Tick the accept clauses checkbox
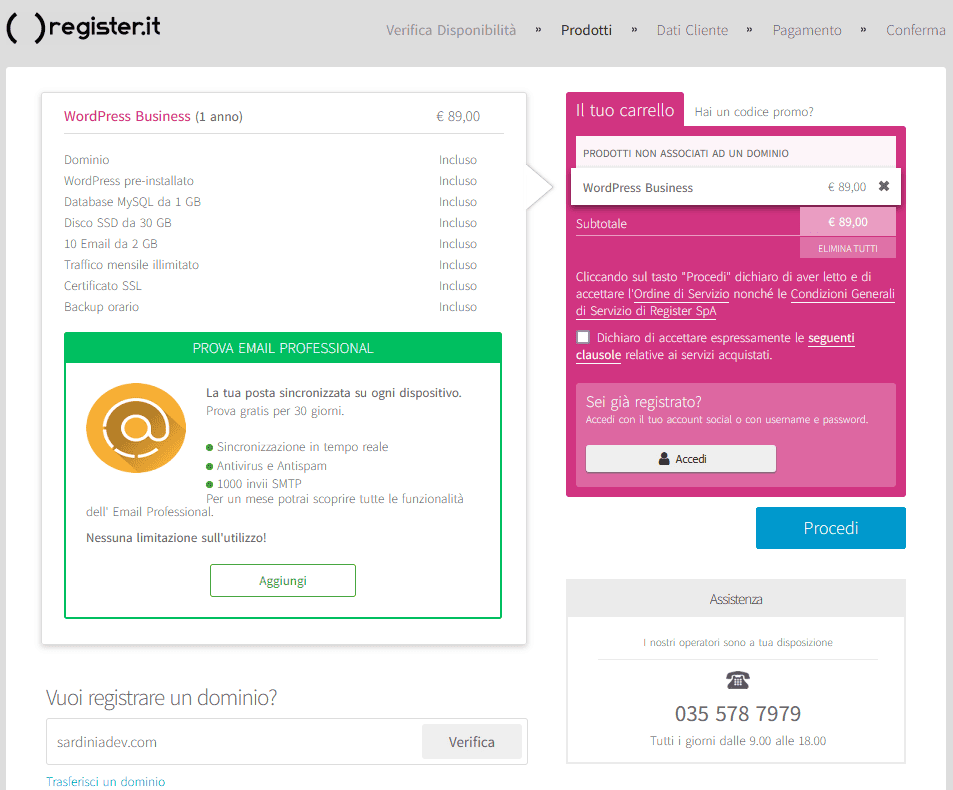This screenshot has width=953, height=790. point(583,338)
